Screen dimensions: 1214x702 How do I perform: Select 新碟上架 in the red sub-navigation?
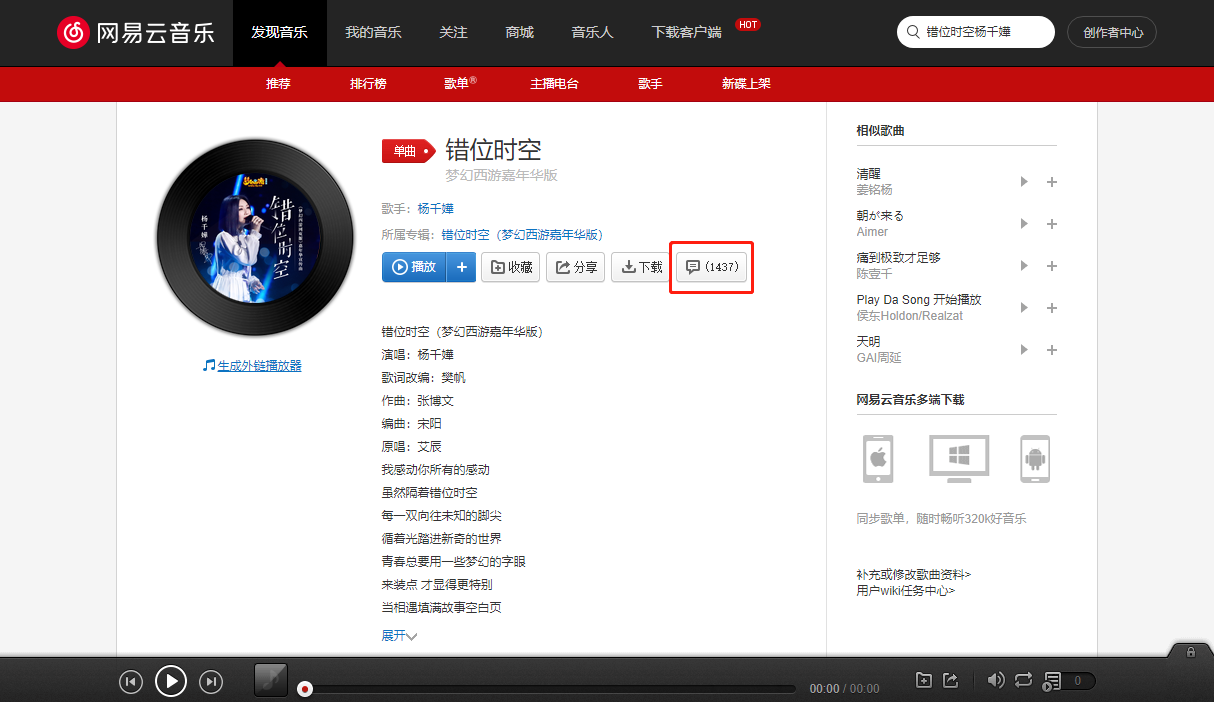(x=746, y=84)
